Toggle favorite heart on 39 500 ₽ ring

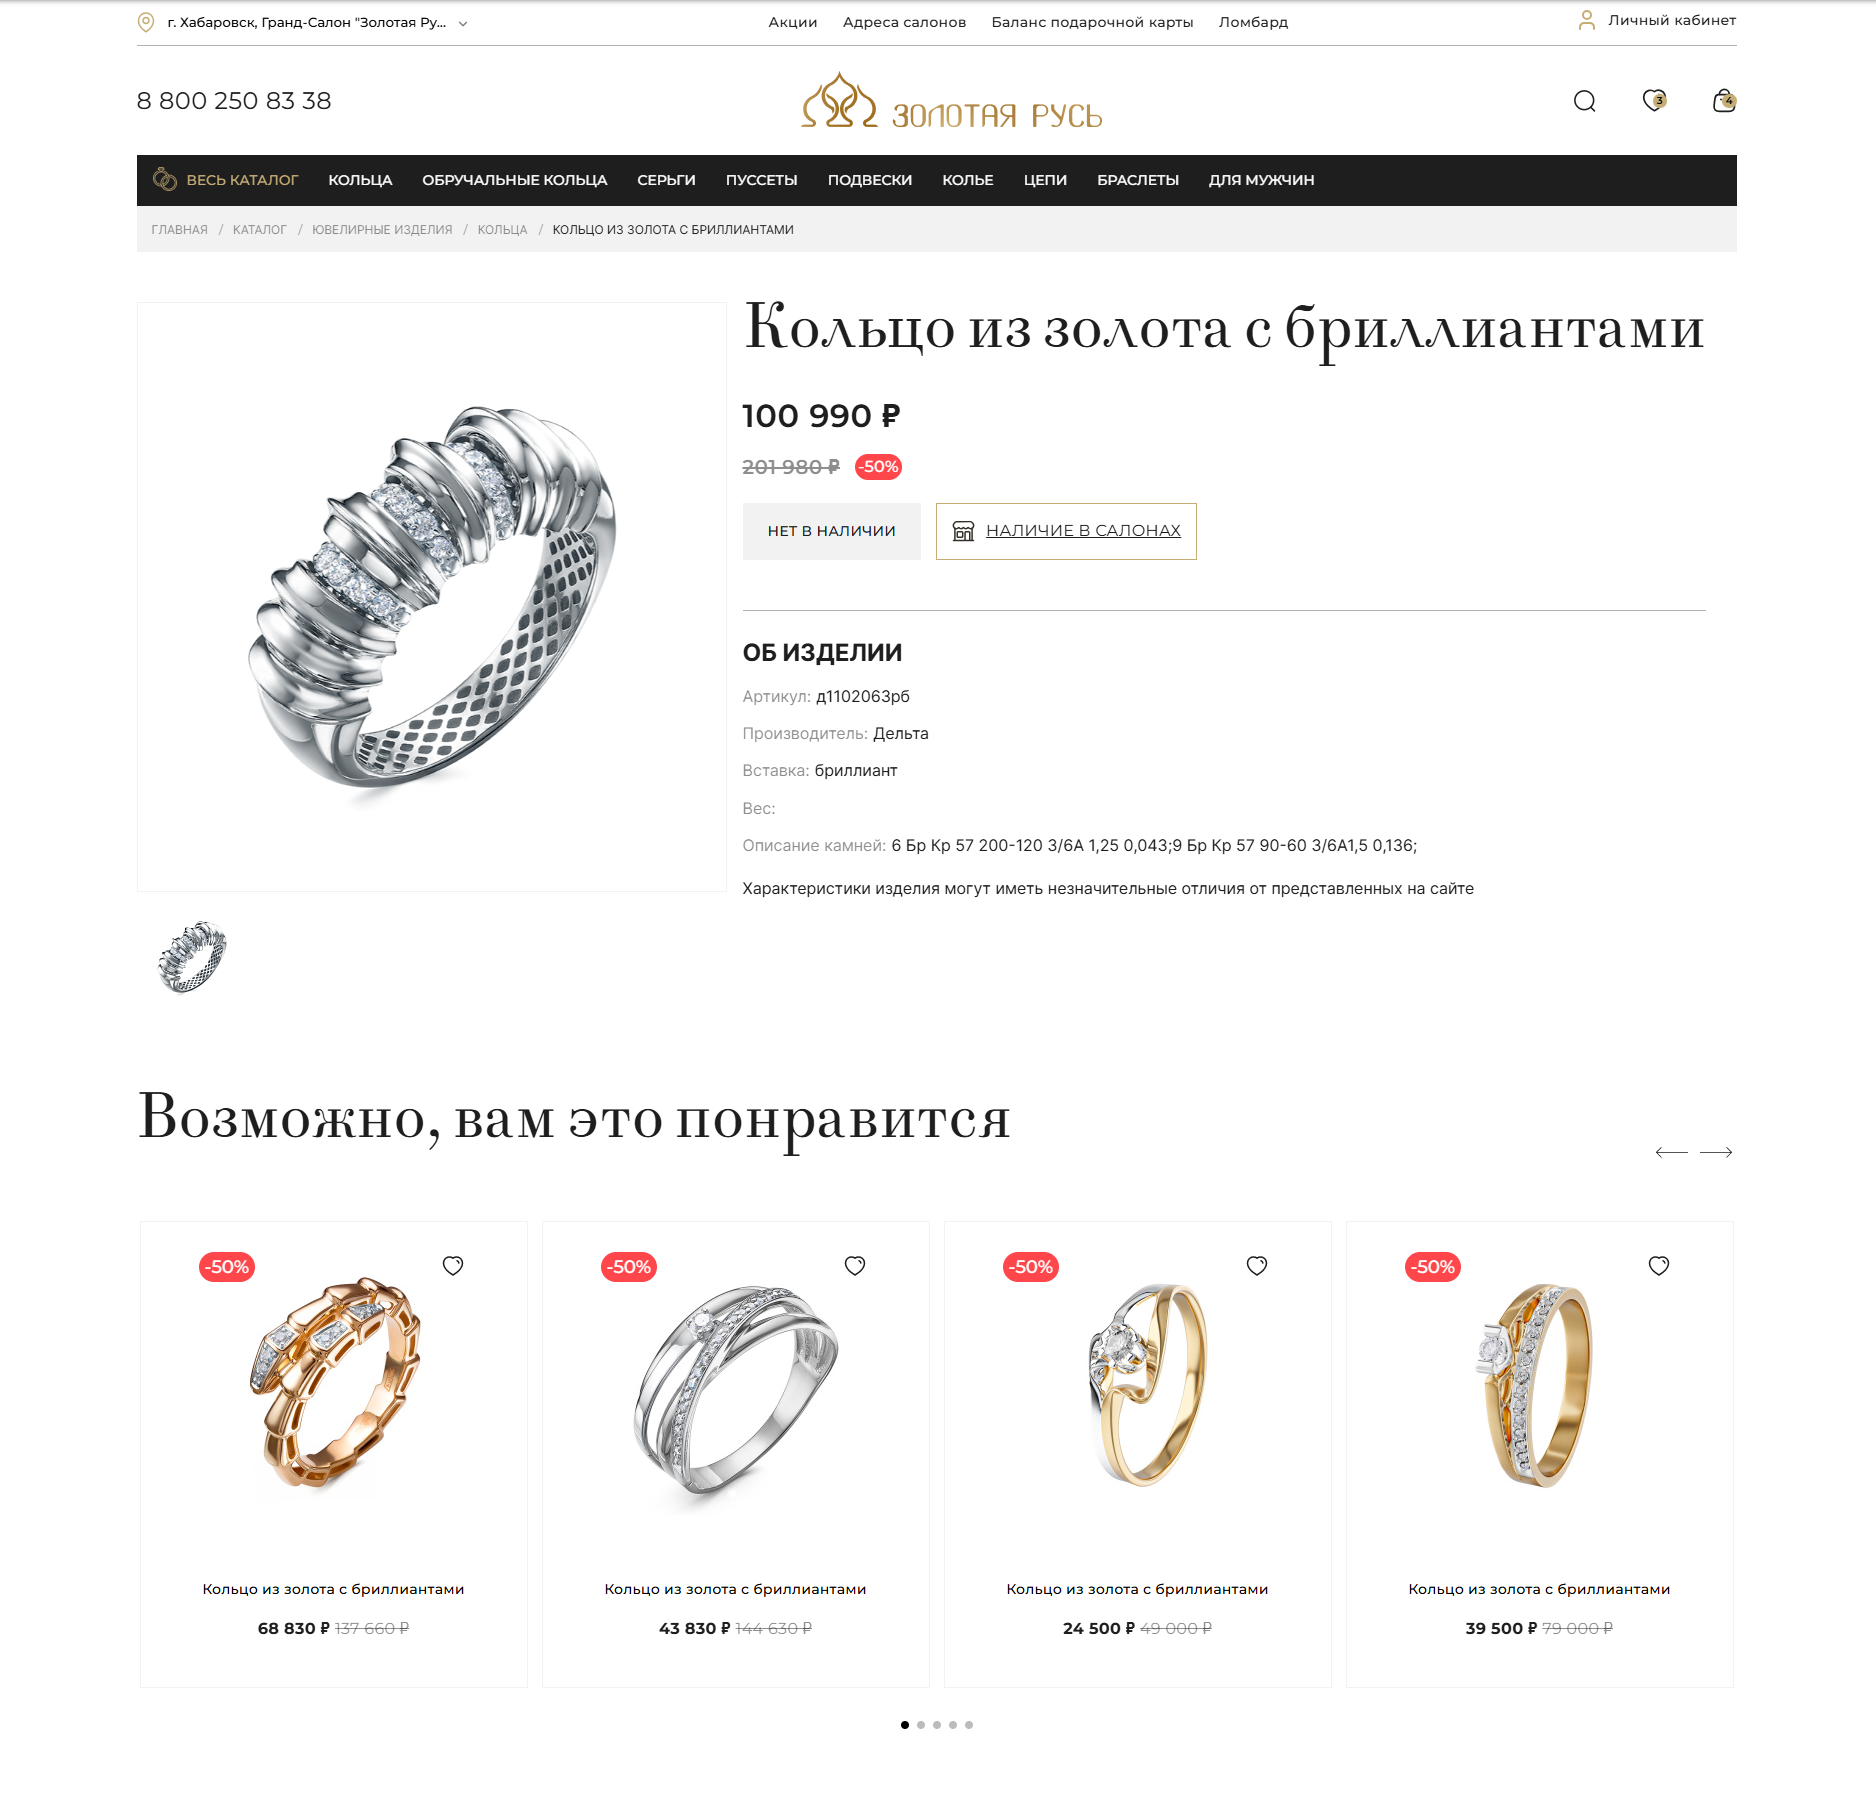coord(1659,1266)
